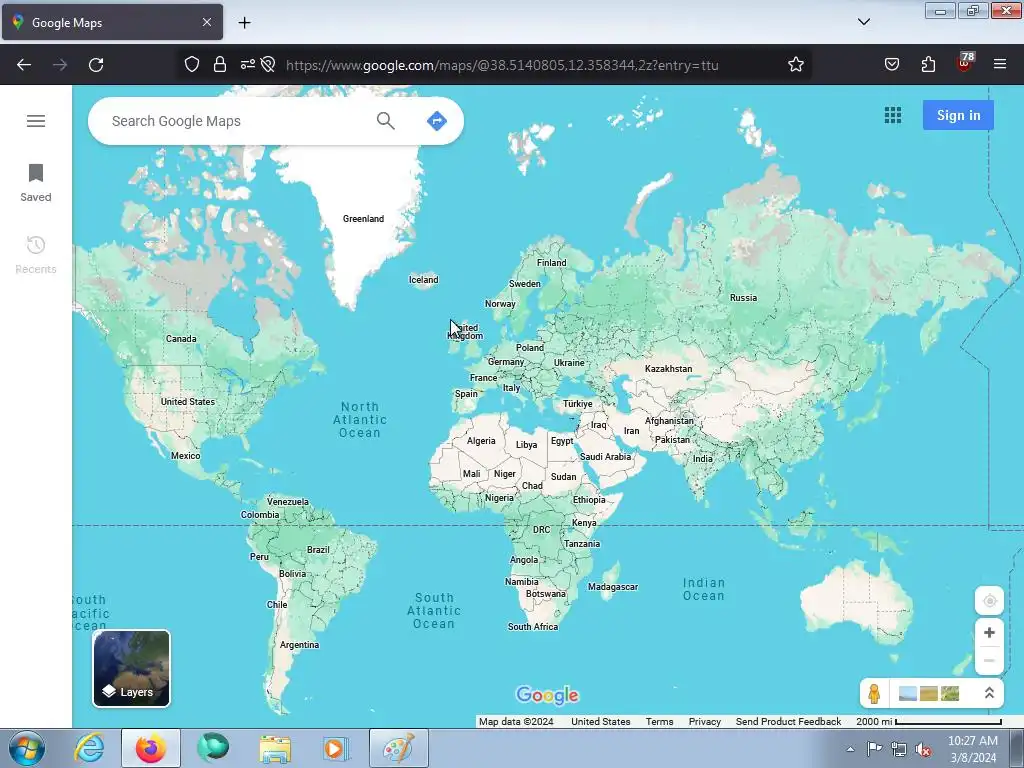Click the Madagascar label on map
The width and height of the screenshot is (1024, 768).
[x=613, y=587]
